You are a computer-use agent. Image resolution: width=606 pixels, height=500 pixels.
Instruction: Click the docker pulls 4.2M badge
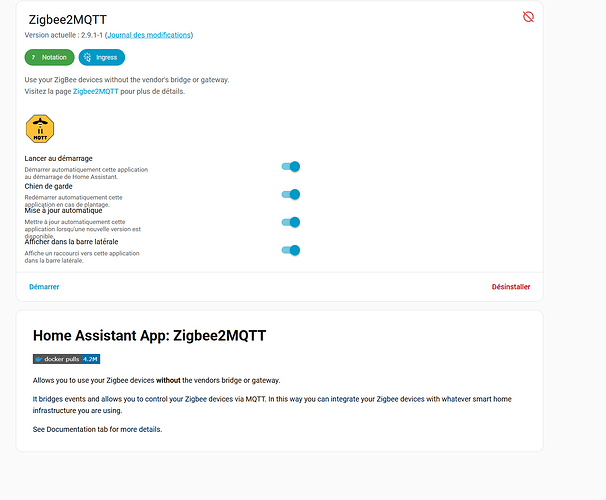[x=66, y=358]
